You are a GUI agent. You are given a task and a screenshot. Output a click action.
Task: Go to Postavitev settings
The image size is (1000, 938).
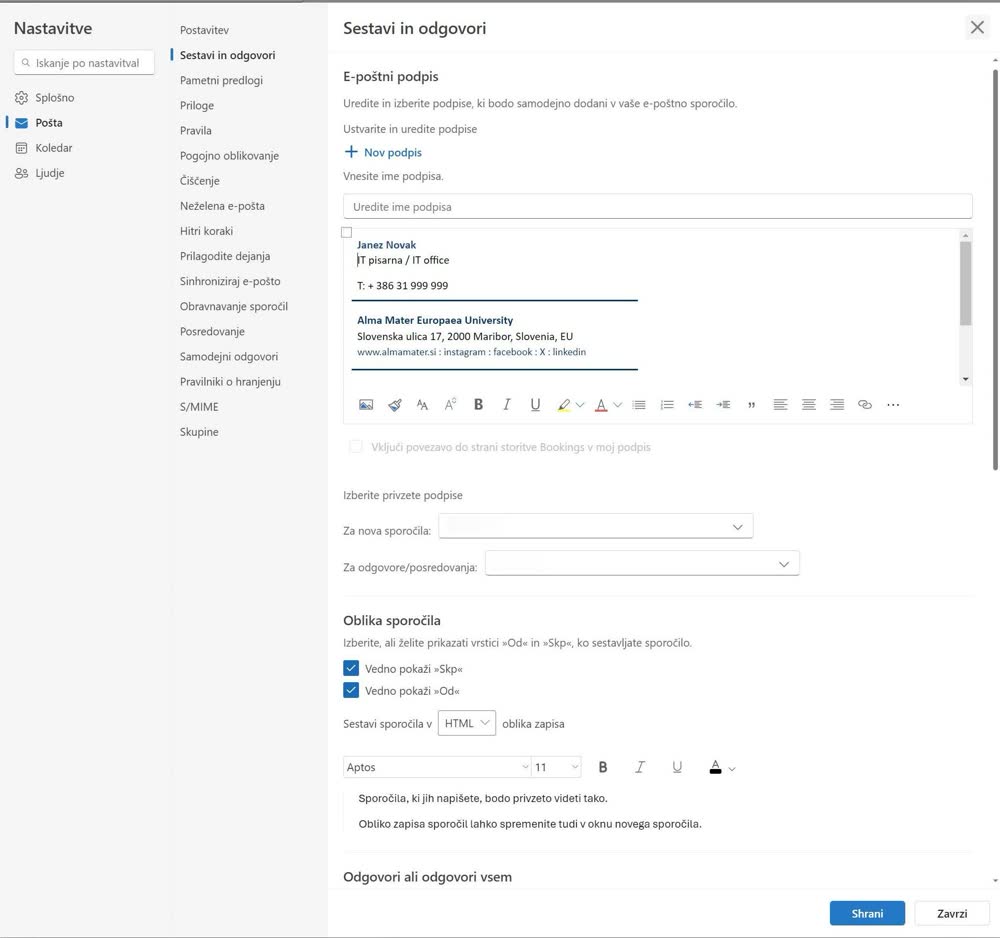point(204,30)
